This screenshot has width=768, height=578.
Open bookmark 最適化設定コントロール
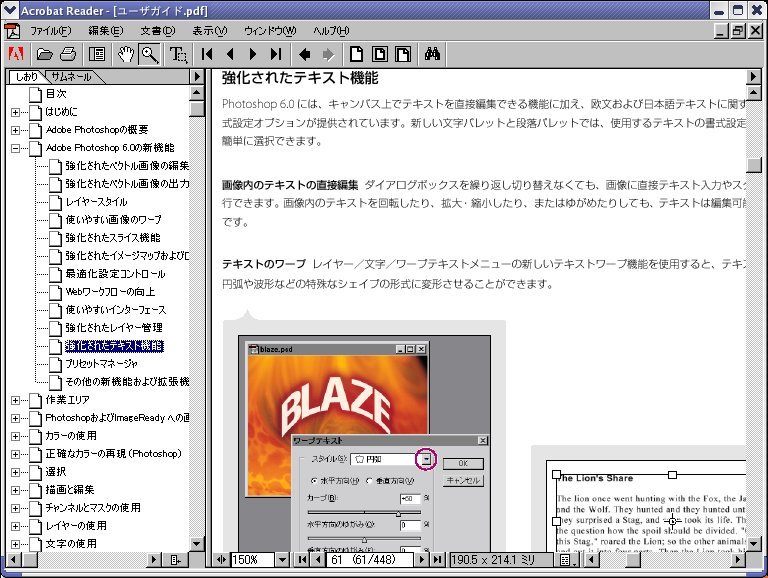(x=116, y=274)
